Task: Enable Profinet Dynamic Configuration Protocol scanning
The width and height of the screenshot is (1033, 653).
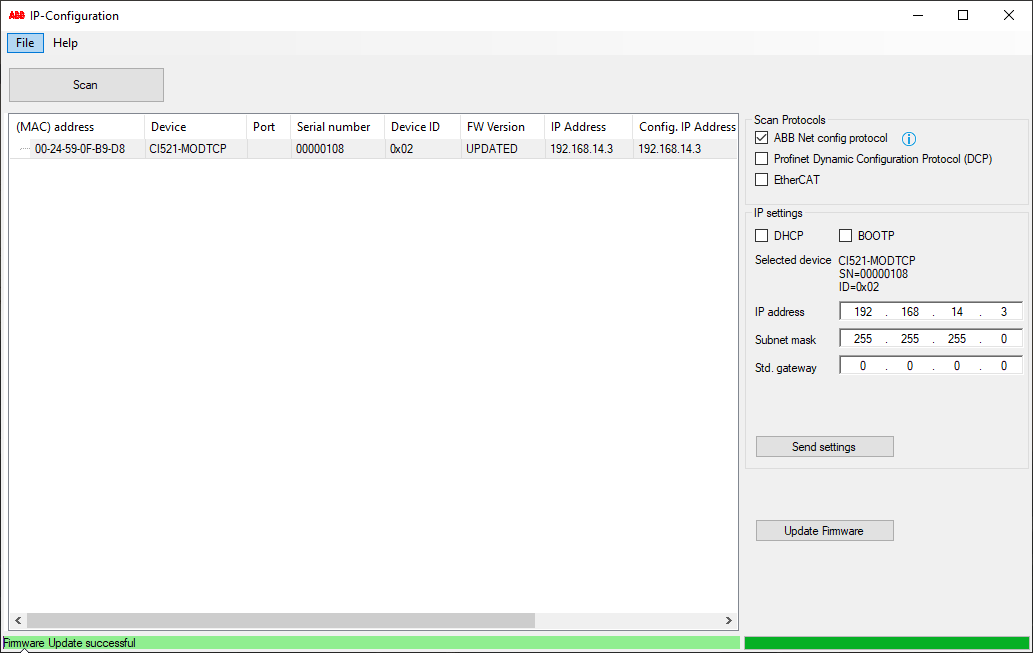Action: 761,158
